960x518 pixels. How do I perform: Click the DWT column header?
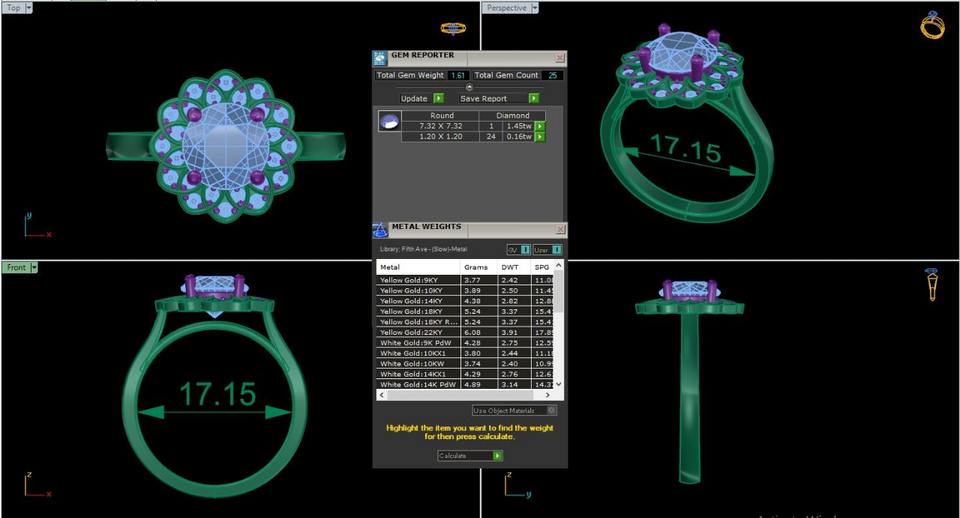[513, 267]
